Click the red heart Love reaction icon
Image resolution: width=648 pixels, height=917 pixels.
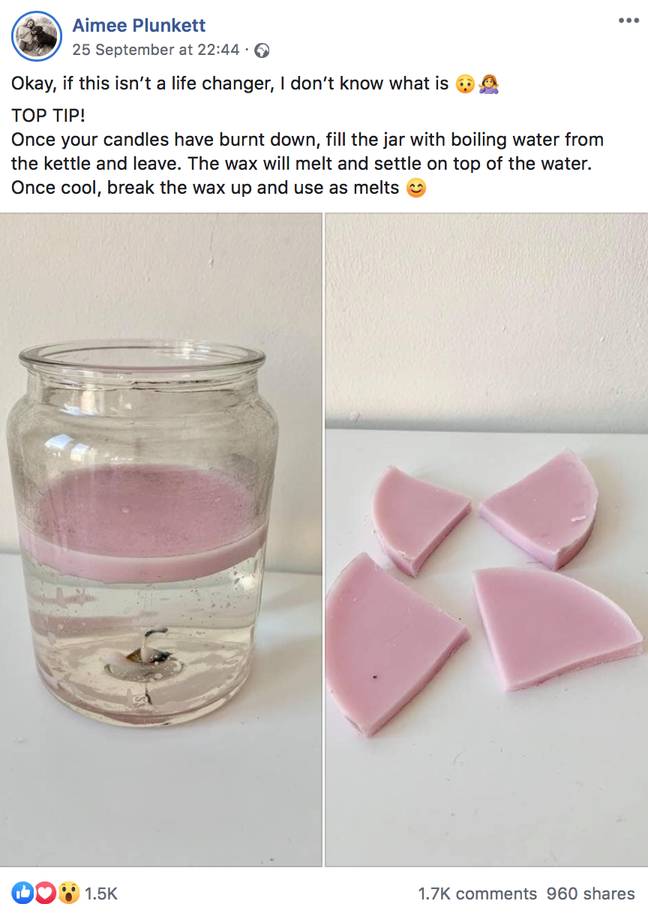coord(44,893)
